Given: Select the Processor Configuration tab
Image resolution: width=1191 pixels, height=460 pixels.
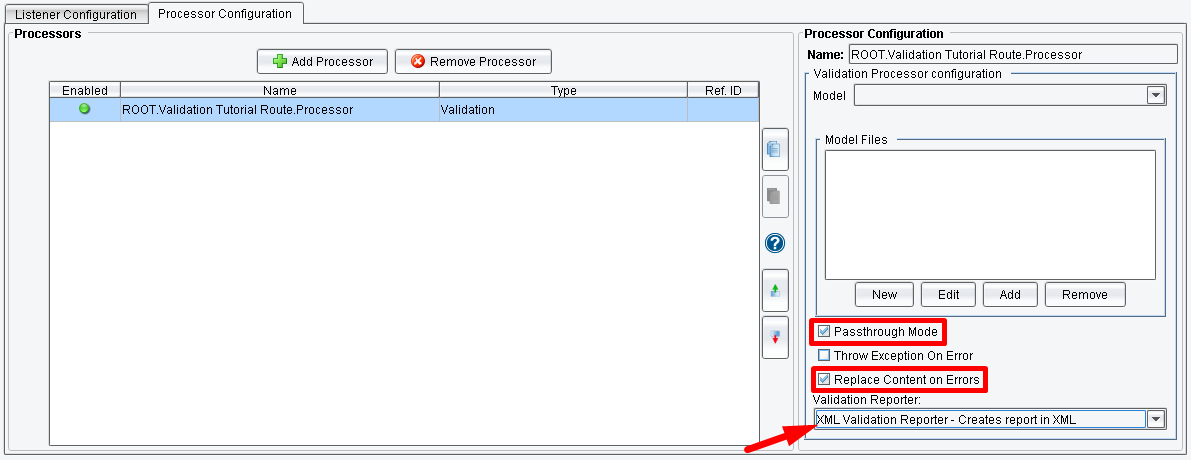Looking at the screenshot, I should [225, 14].
